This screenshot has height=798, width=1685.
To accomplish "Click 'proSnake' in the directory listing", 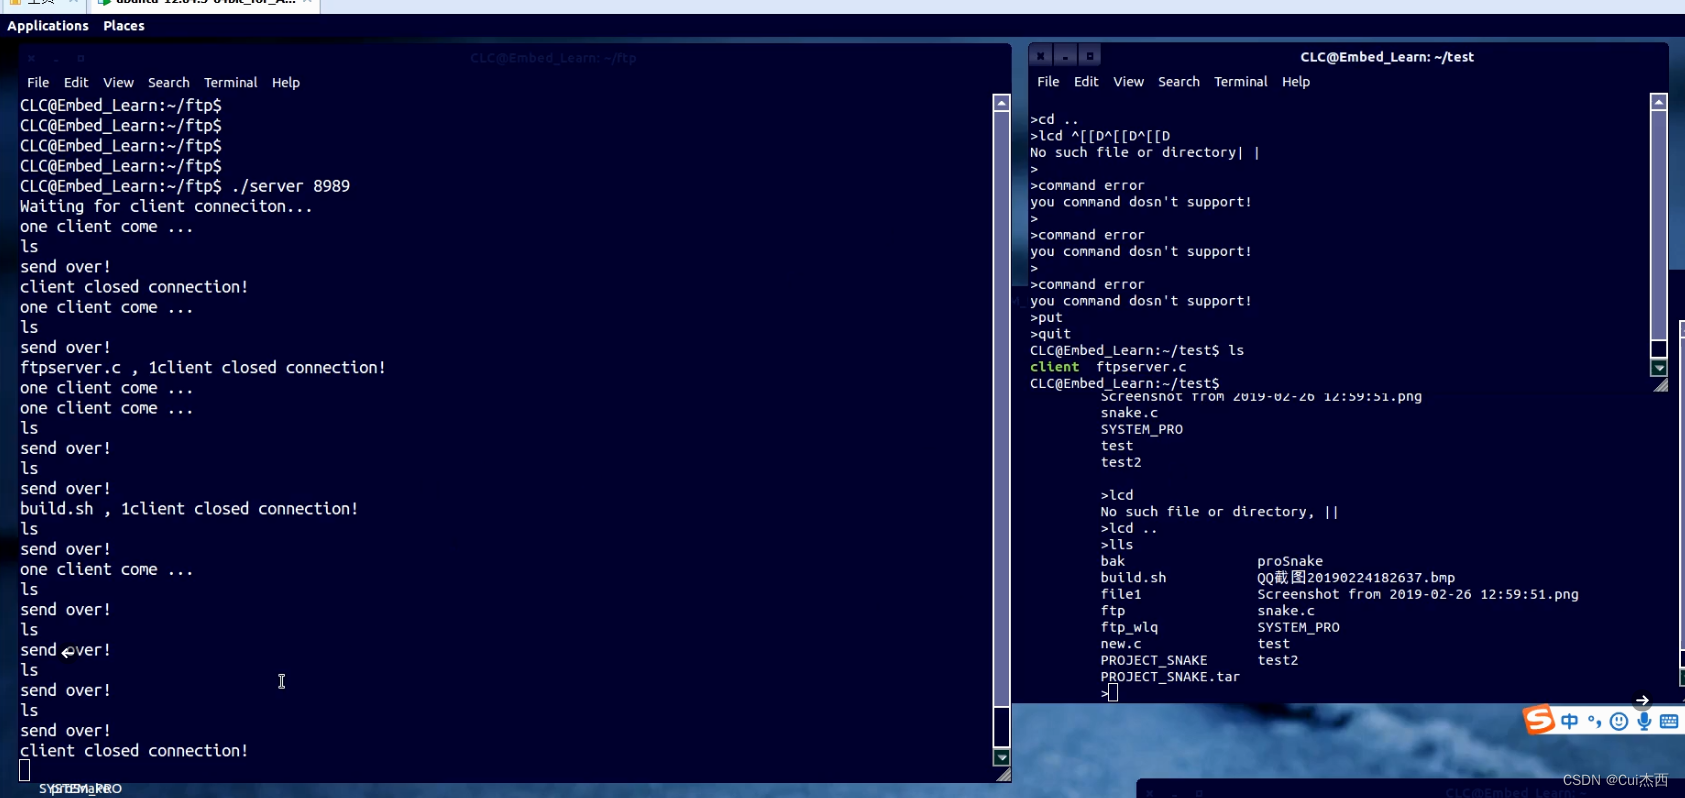I will (1290, 561).
